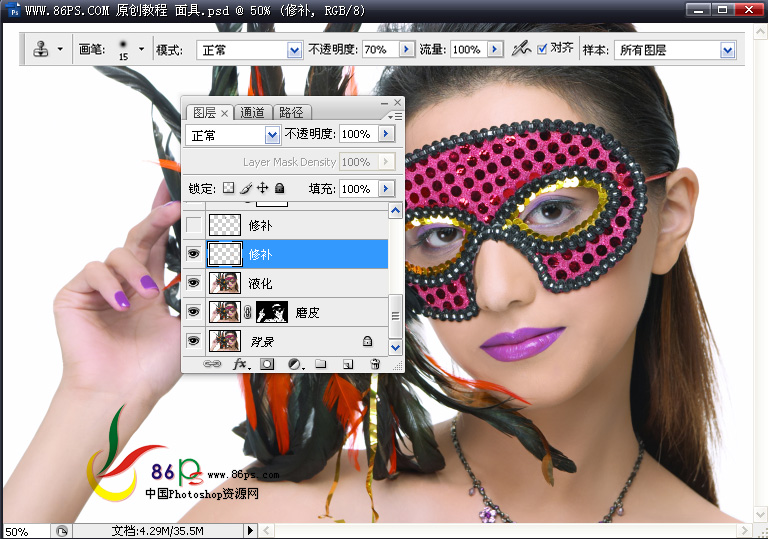Viewport: 768px width, 539px height.
Task: Show the hidden 修补 layer
Action: (194, 225)
